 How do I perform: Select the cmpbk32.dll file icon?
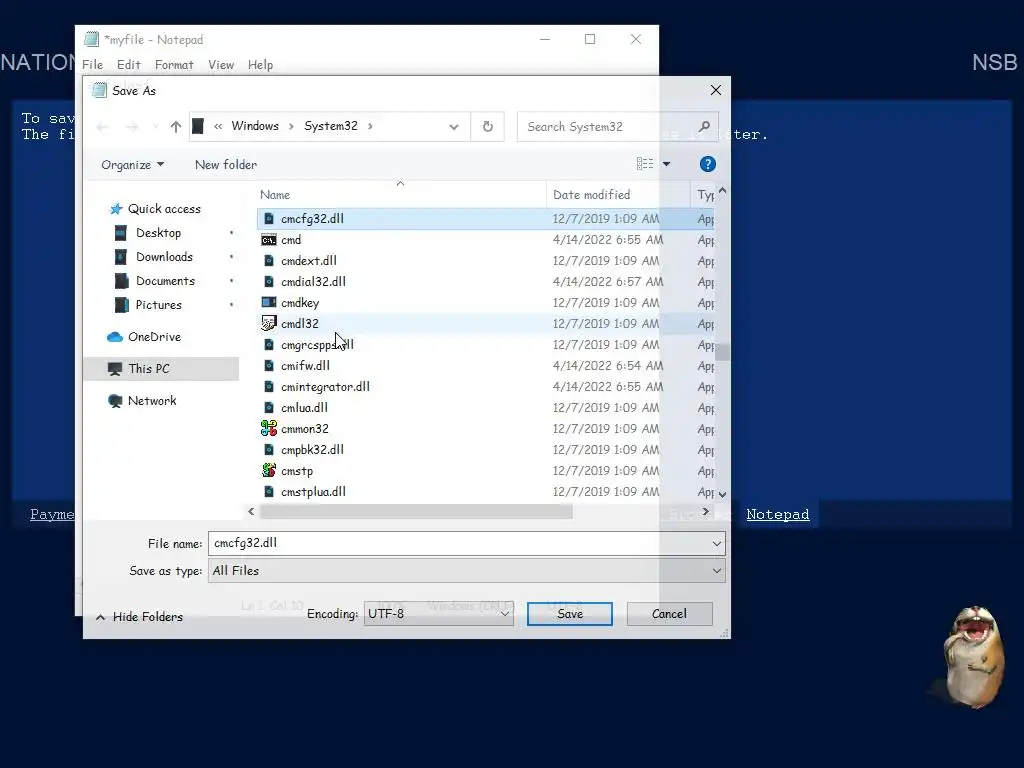268,449
